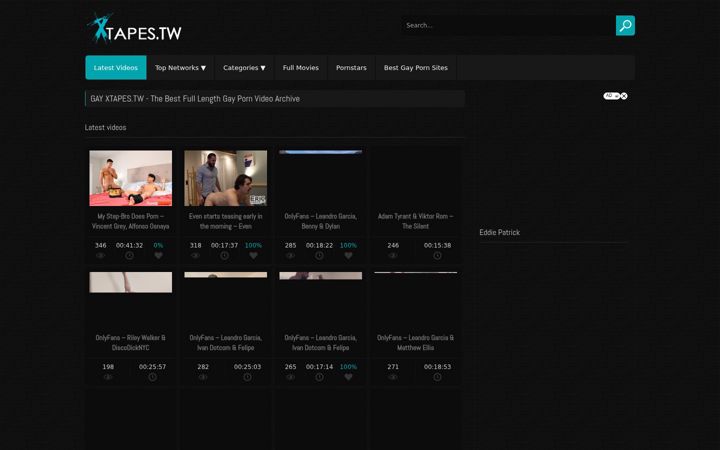
Task: Click the 346 view count
Action: [101, 245]
